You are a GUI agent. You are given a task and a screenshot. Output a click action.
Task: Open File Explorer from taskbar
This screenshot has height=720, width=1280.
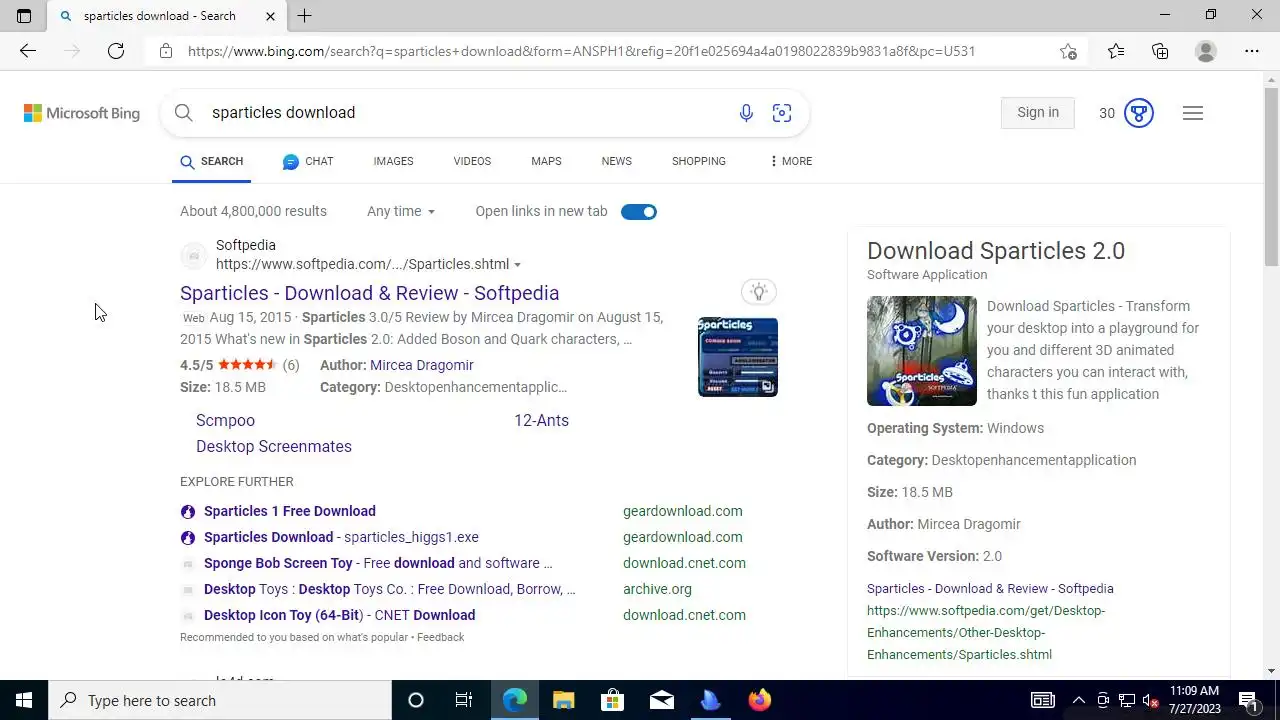[563, 700]
